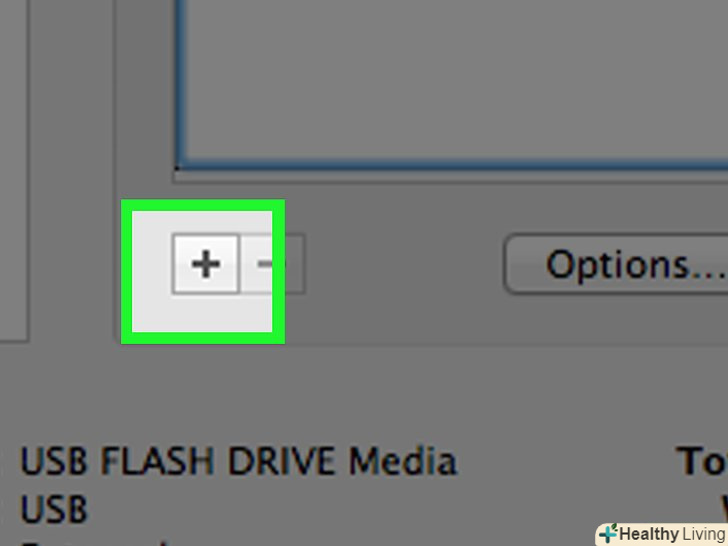Select the blue-outlined partition layout box
728x546 pixels.
tap(451, 85)
